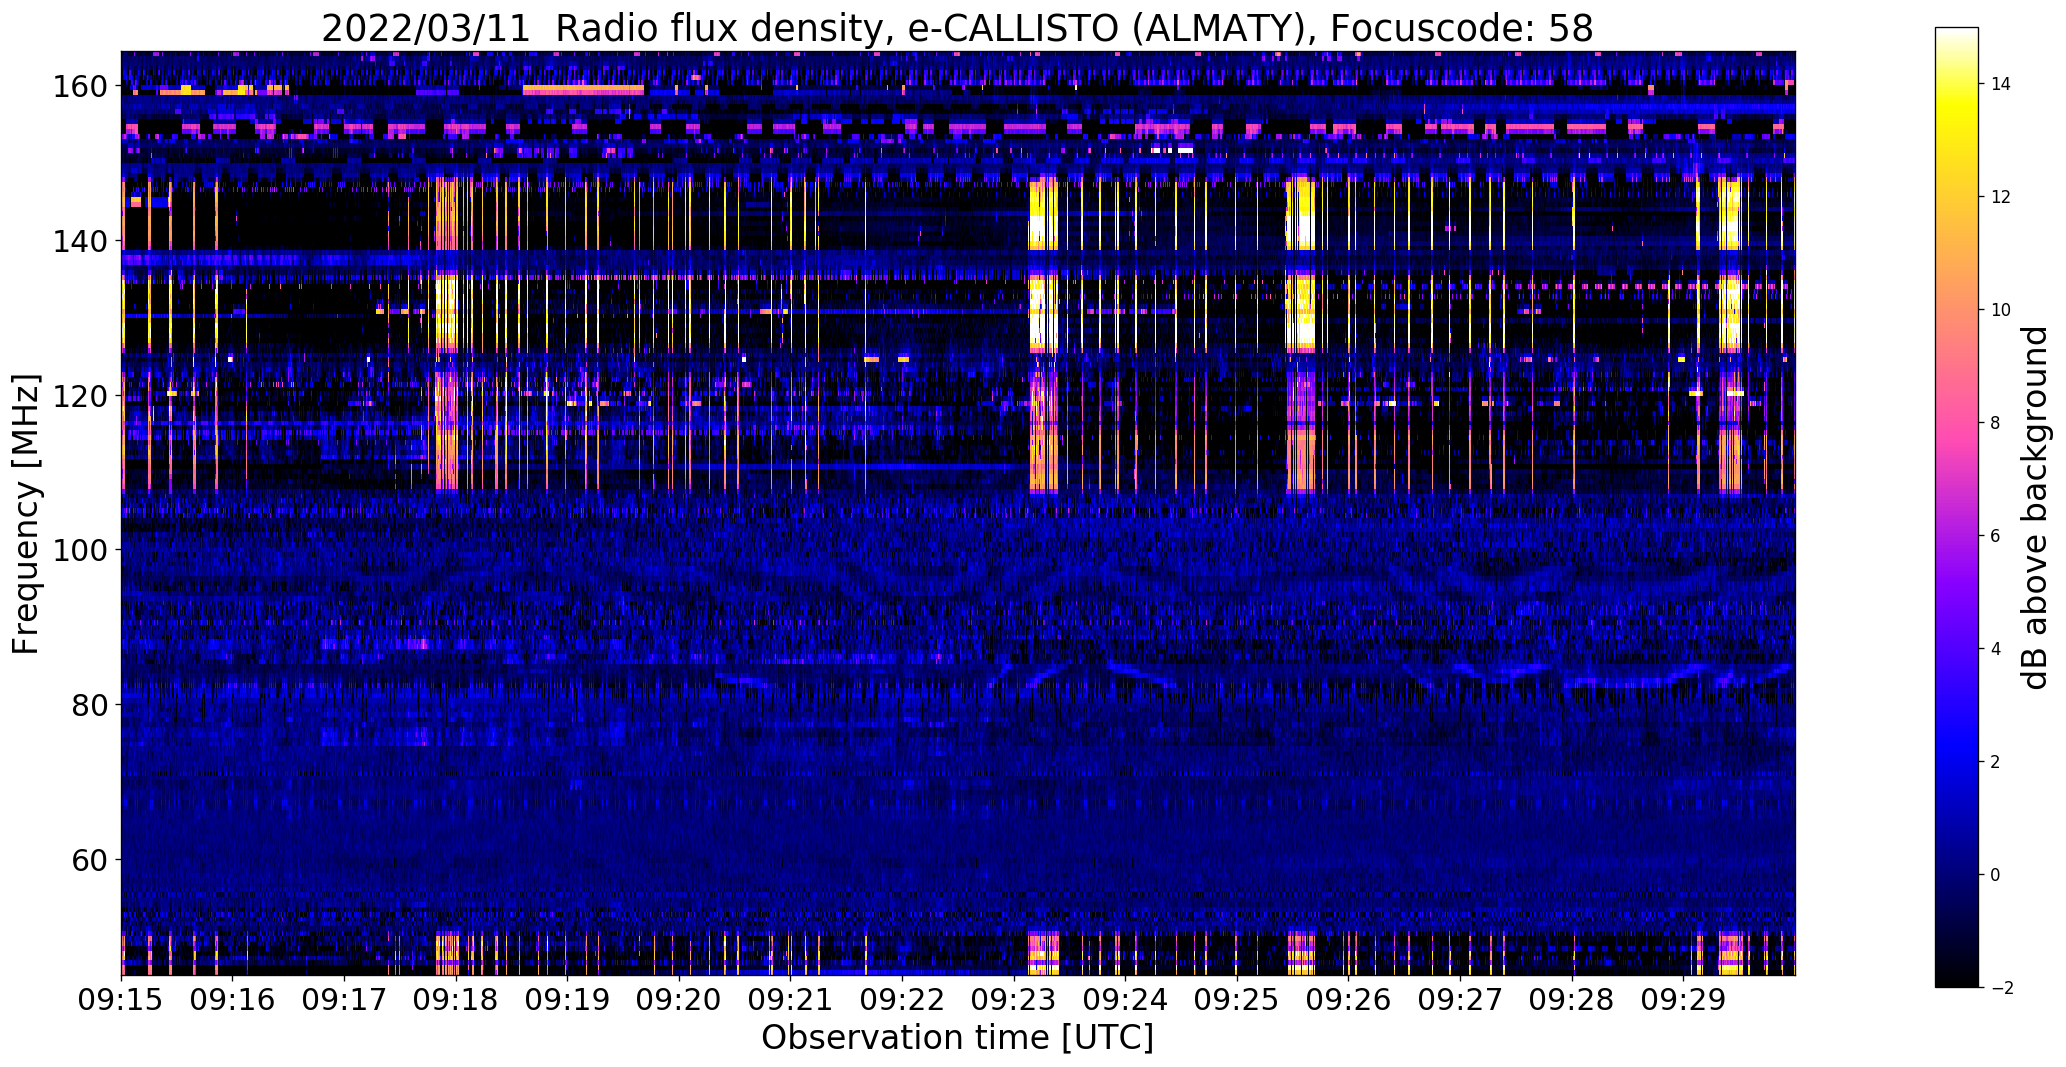Screen dimensions: 2066x1067
Task: Click the 09:15 time tick label
Action: [122, 1000]
